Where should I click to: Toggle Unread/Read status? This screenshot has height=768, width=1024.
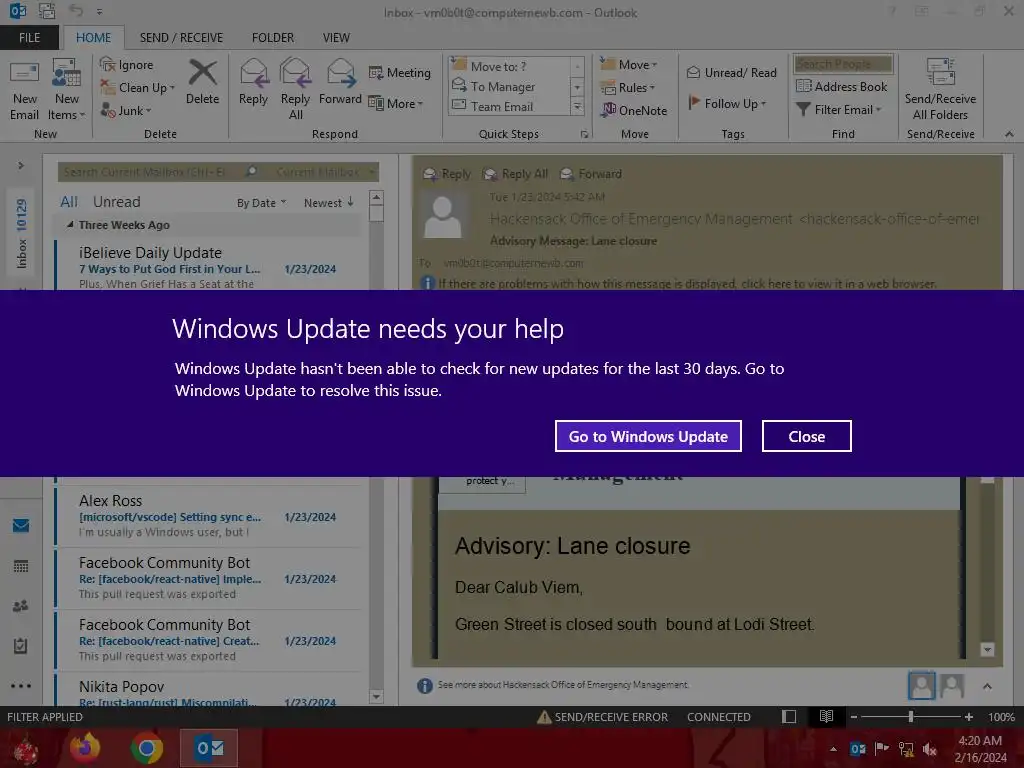pyautogui.click(x=731, y=72)
